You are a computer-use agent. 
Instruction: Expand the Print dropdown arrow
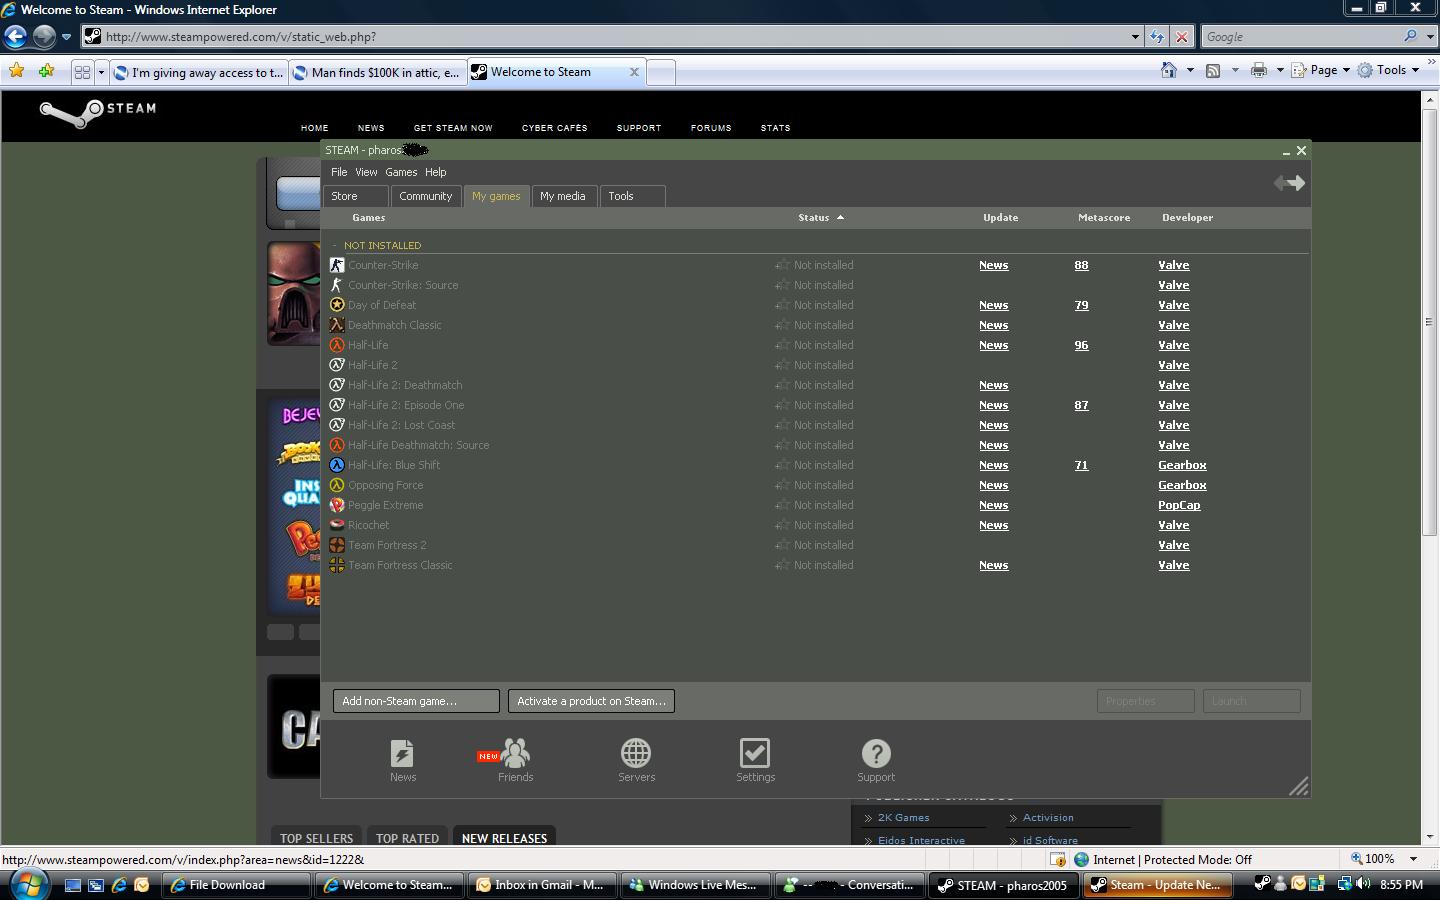[x=1279, y=70]
